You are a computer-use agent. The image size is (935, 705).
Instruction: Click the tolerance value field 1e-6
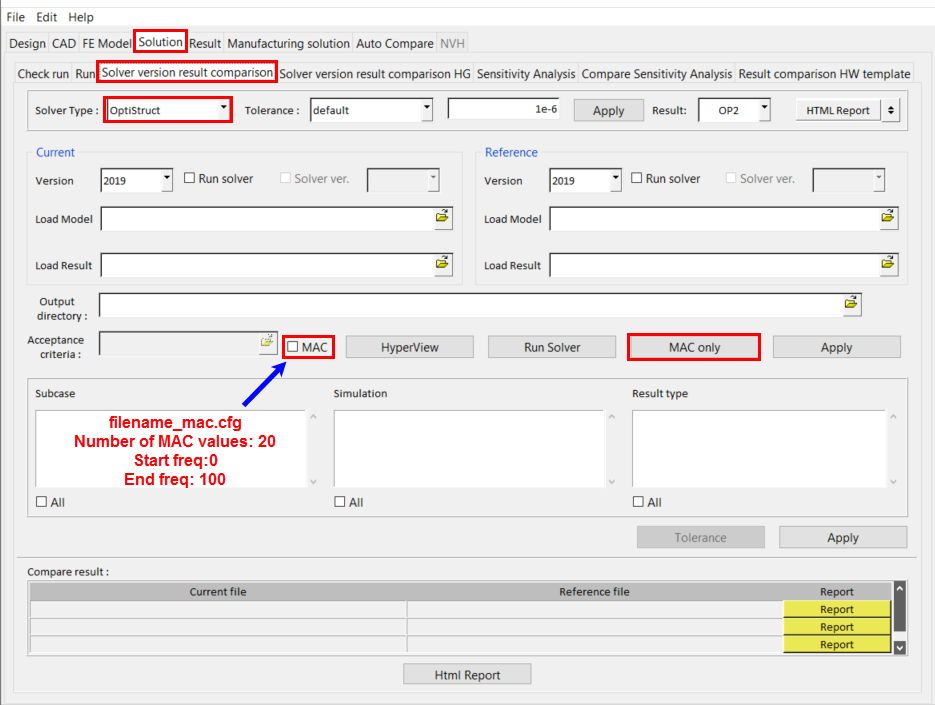pyautogui.click(x=504, y=109)
